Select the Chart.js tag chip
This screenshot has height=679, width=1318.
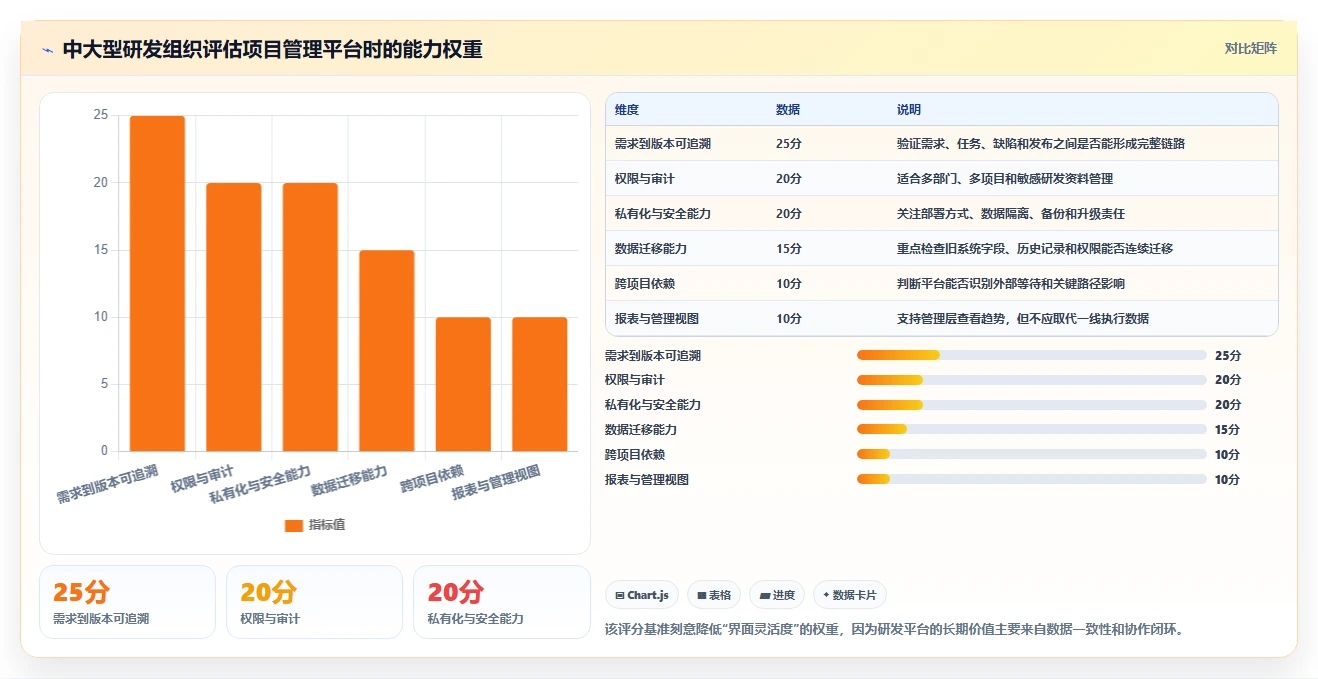click(642, 595)
